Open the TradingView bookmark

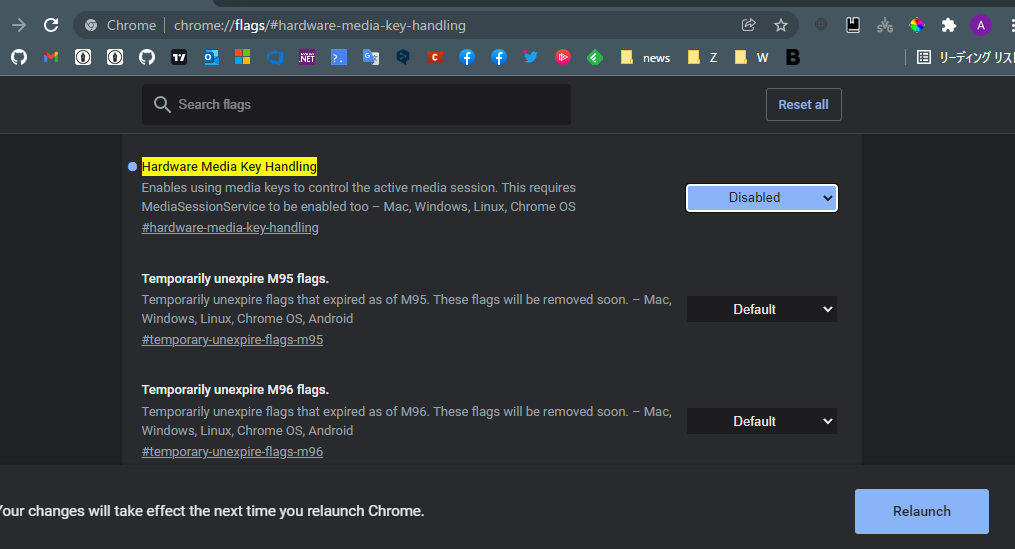pyautogui.click(x=179, y=58)
